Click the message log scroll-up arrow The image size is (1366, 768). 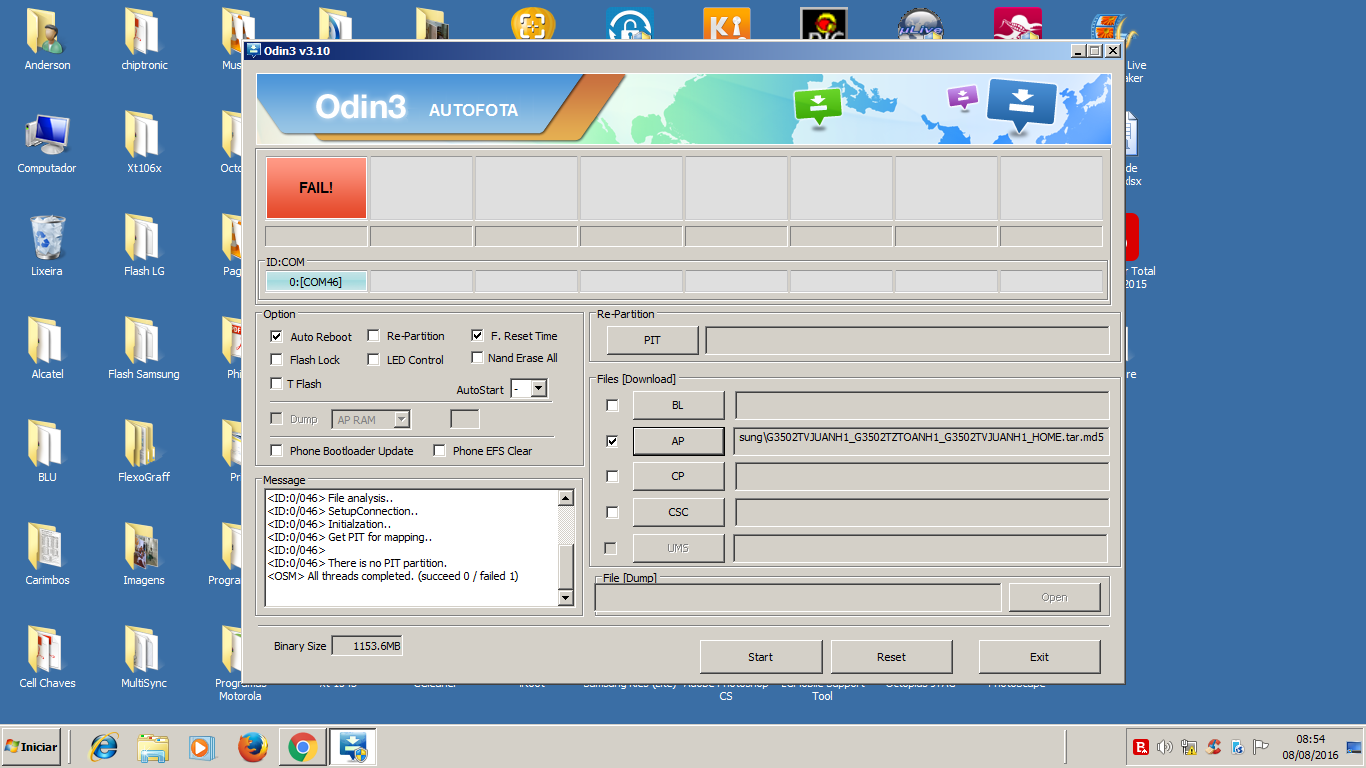click(x=565, y=498)
